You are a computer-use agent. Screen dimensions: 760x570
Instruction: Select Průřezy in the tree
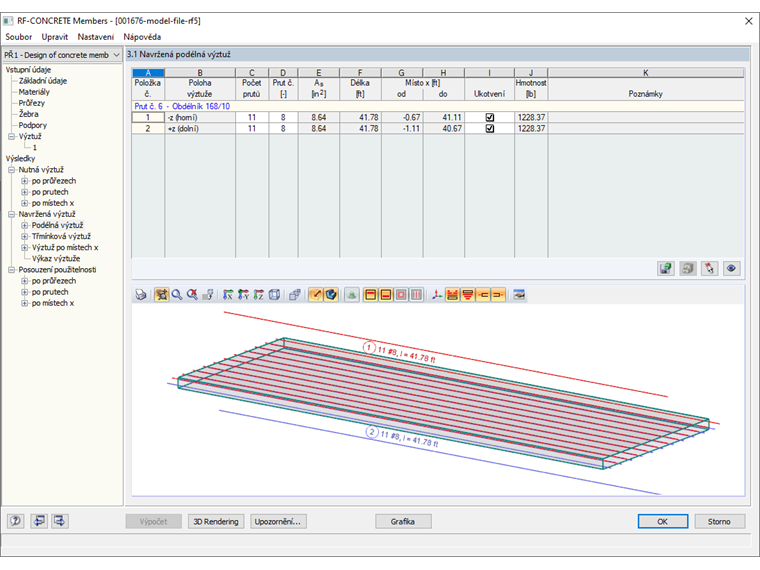pos(32,103)
